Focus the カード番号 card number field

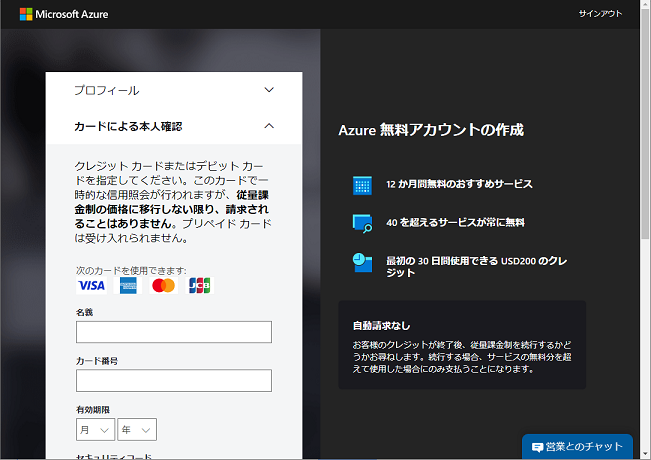tap(174, 380)
